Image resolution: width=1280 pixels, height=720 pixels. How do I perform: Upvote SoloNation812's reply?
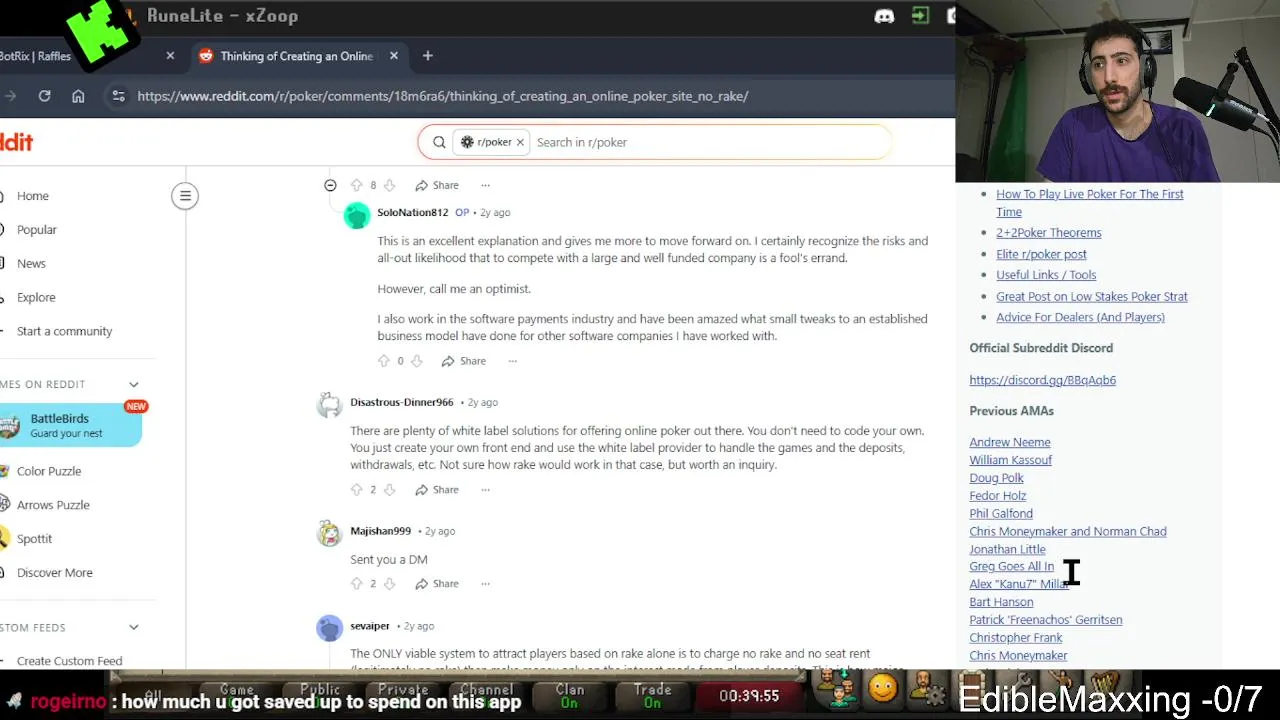(x=383, y=361)
